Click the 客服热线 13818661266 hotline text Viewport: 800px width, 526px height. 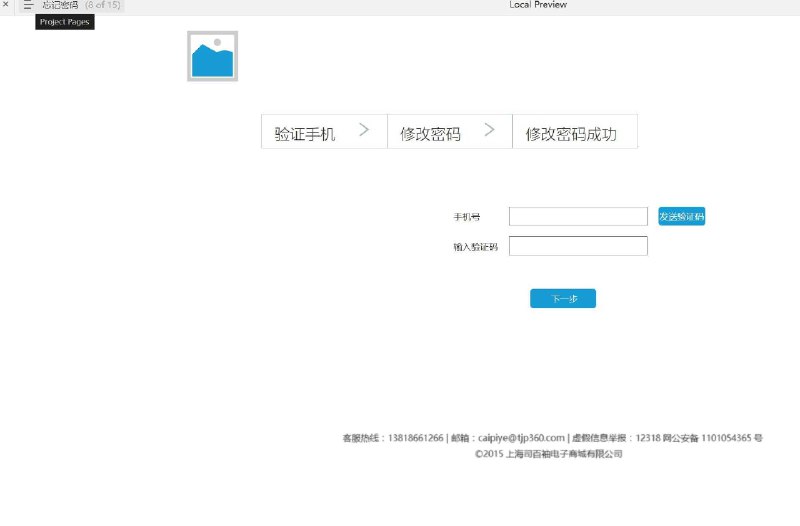[393, 438]
